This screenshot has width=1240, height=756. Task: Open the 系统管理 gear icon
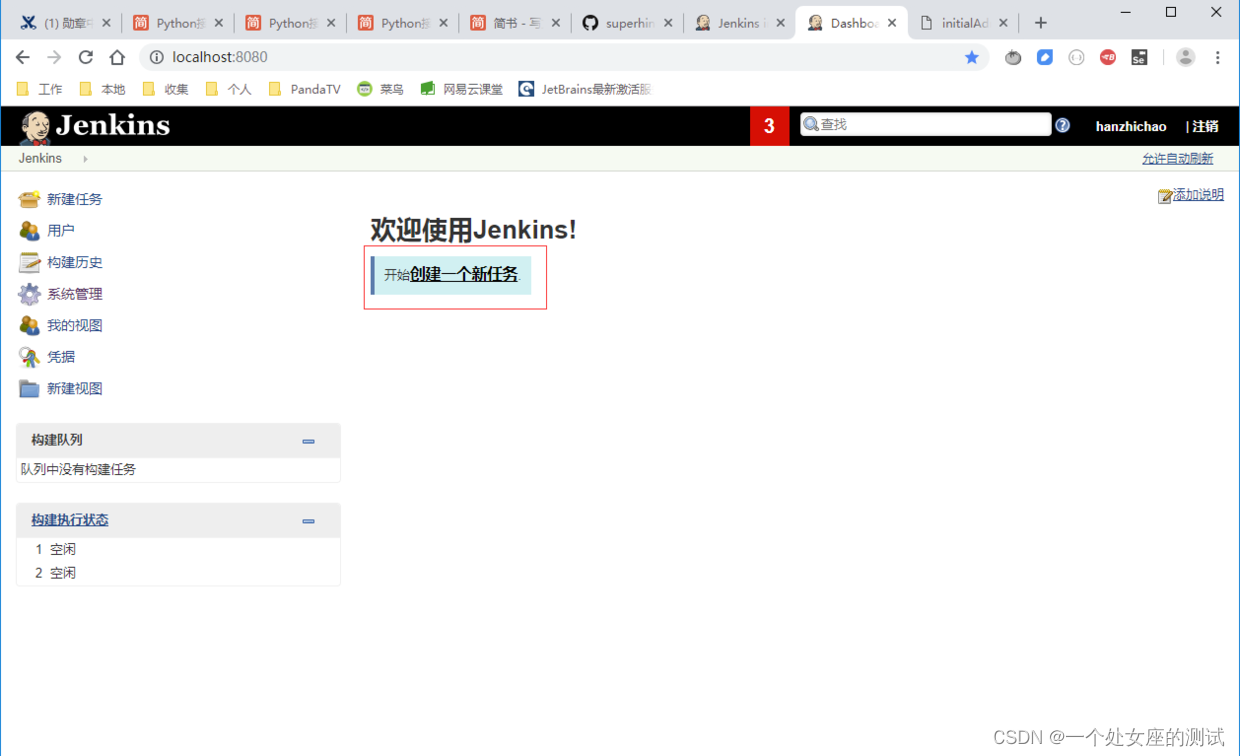(29, 294)
